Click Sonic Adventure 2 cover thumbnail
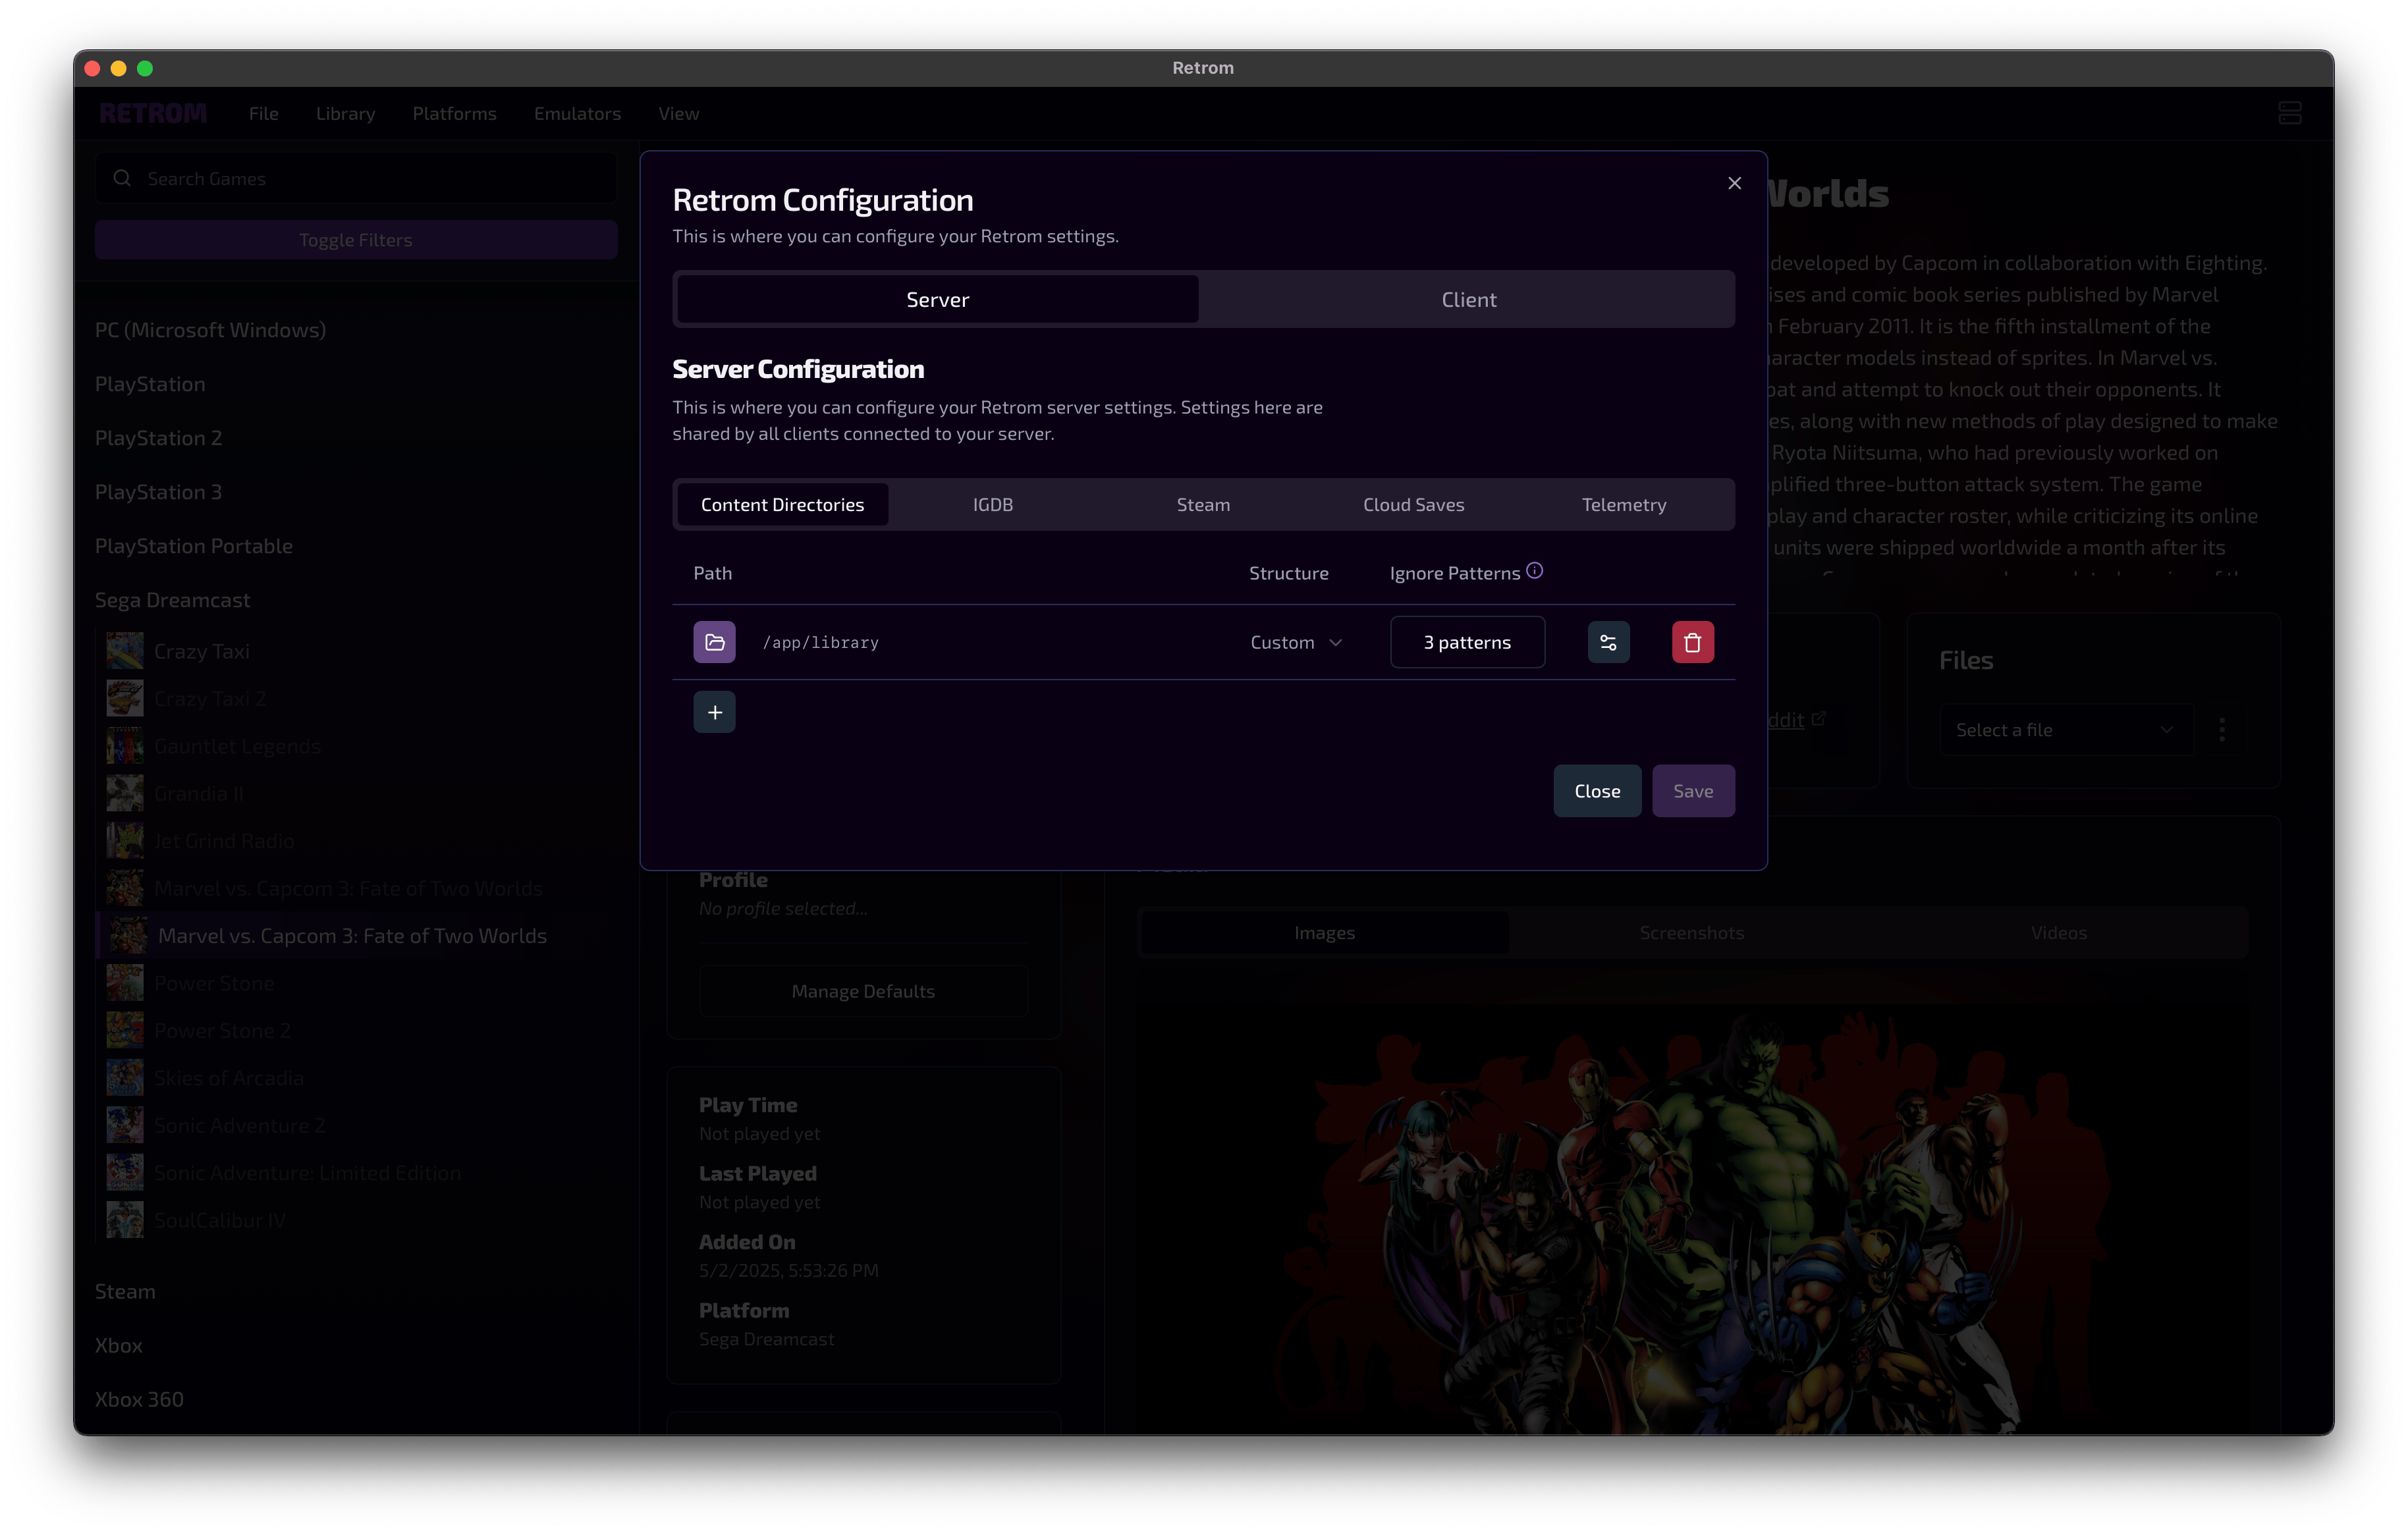 click(125, 1125)
